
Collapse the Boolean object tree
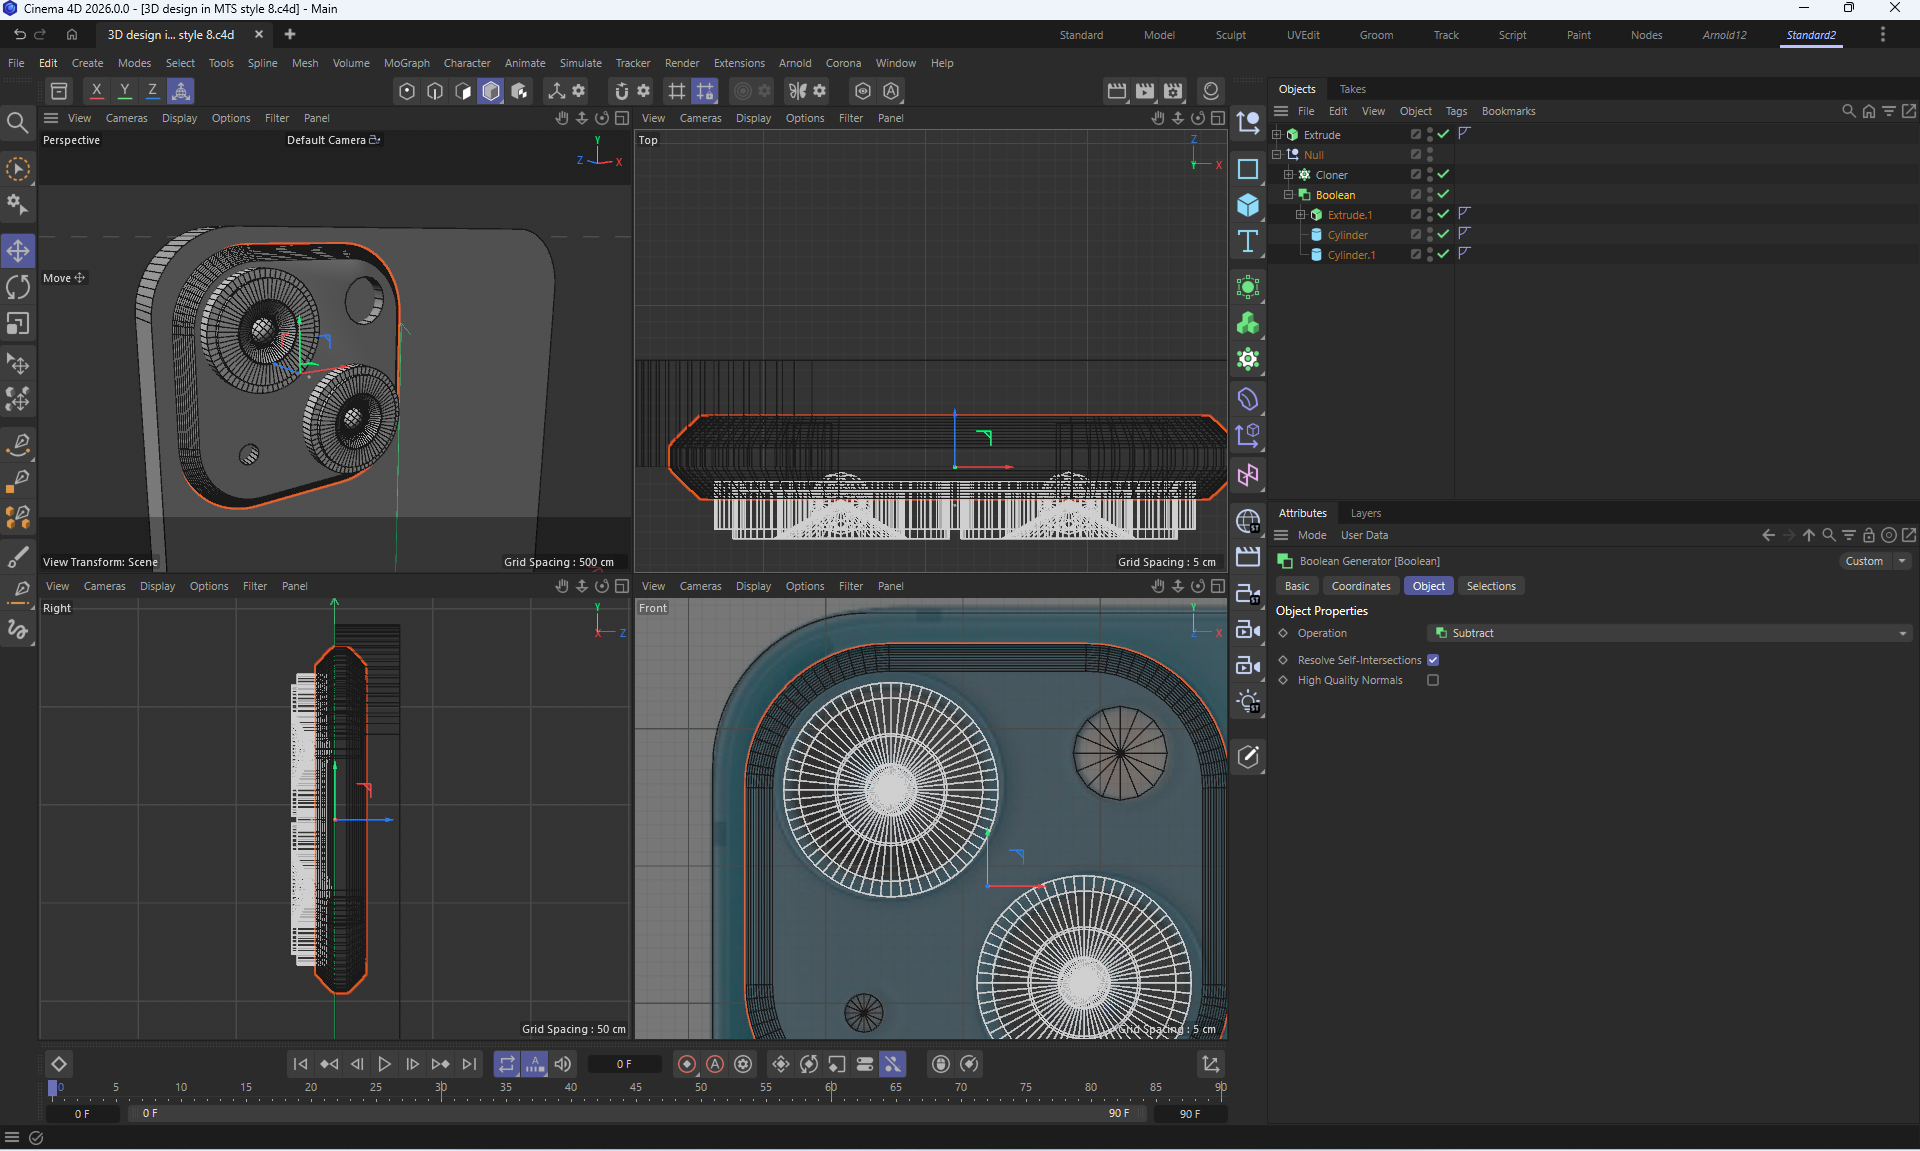(x=1288, y=195)
